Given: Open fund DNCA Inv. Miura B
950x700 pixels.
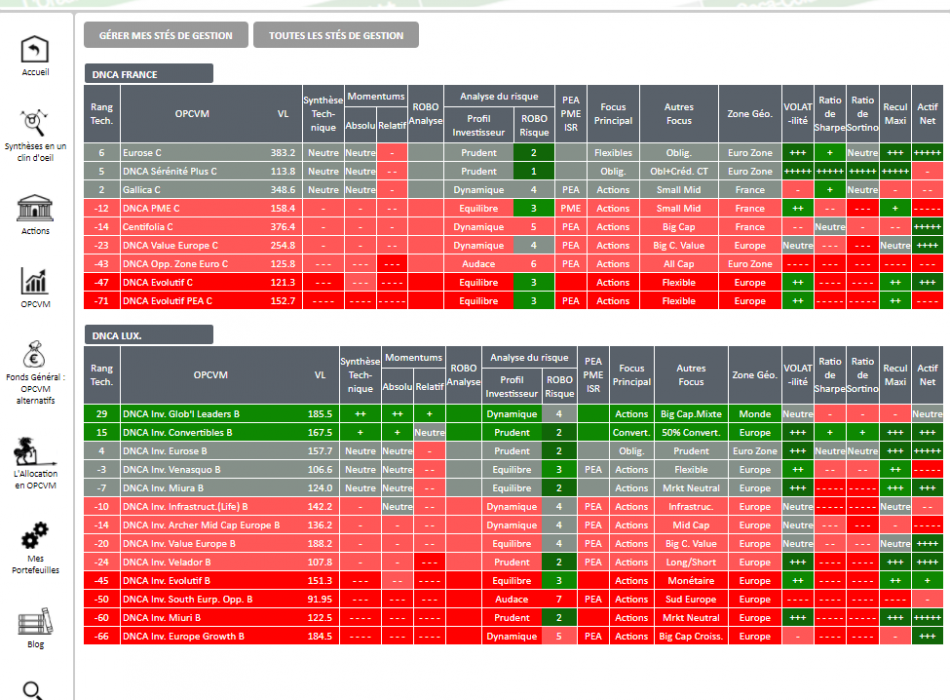Looking at the screenshot, I should pyautogui.click(x=163, y=488).
